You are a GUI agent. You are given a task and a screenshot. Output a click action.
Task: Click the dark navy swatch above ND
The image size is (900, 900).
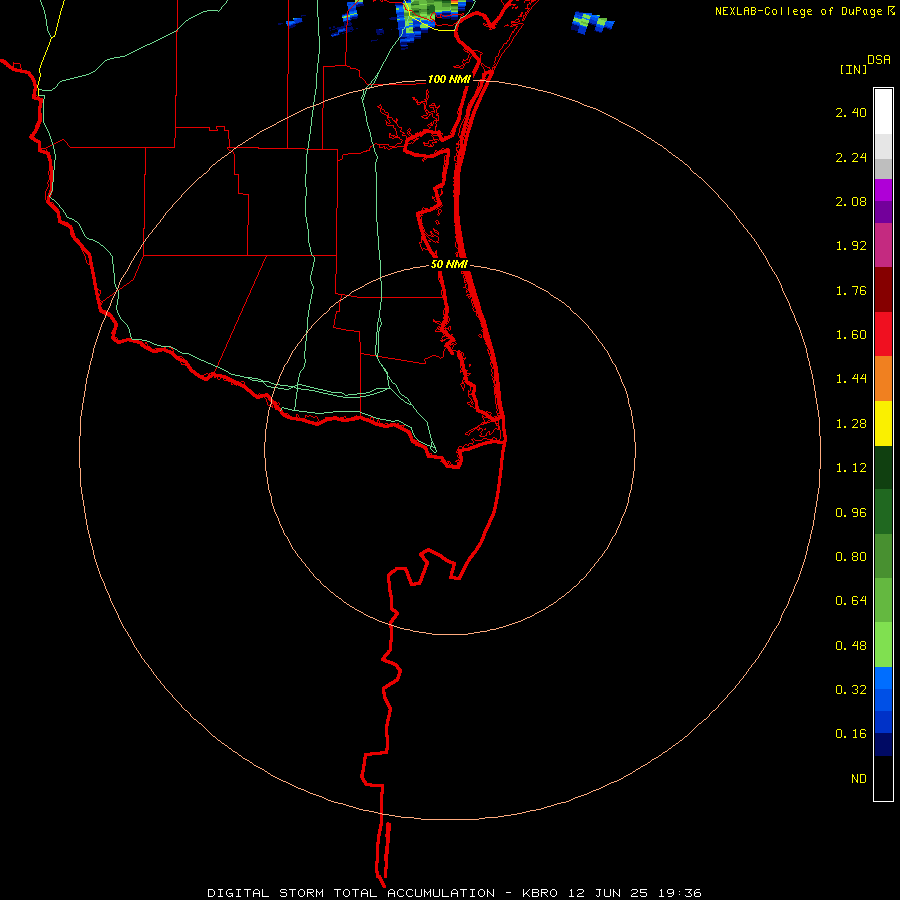(883, 745)
